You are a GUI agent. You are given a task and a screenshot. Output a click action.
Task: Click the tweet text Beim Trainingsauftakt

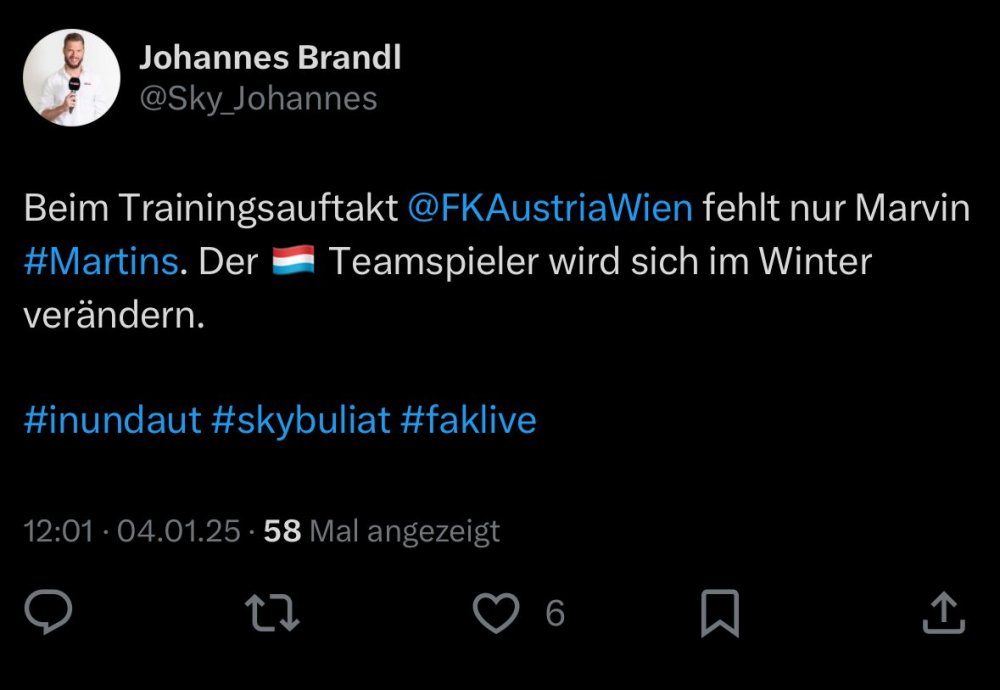pyautogui.click(x=211, y=207)
